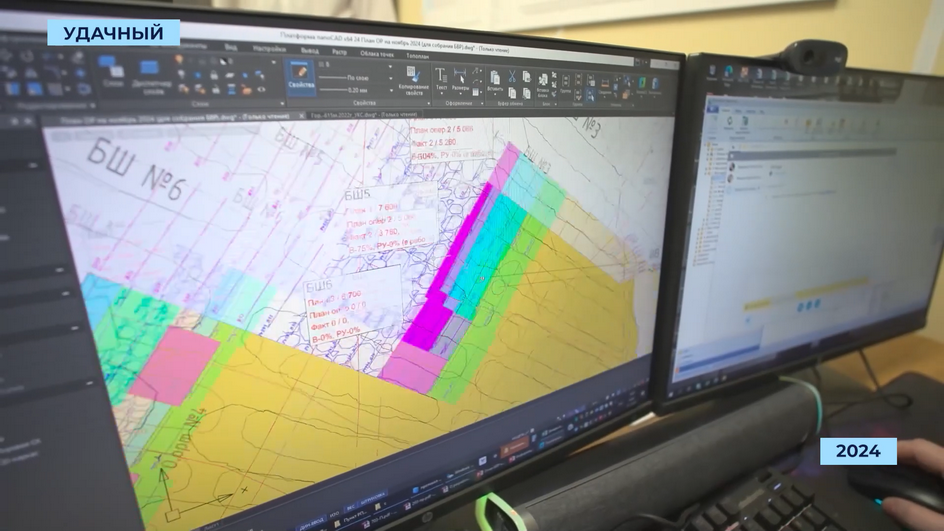Click the Группа group button
Screen dimensions: 944x531
click(565, 85)
